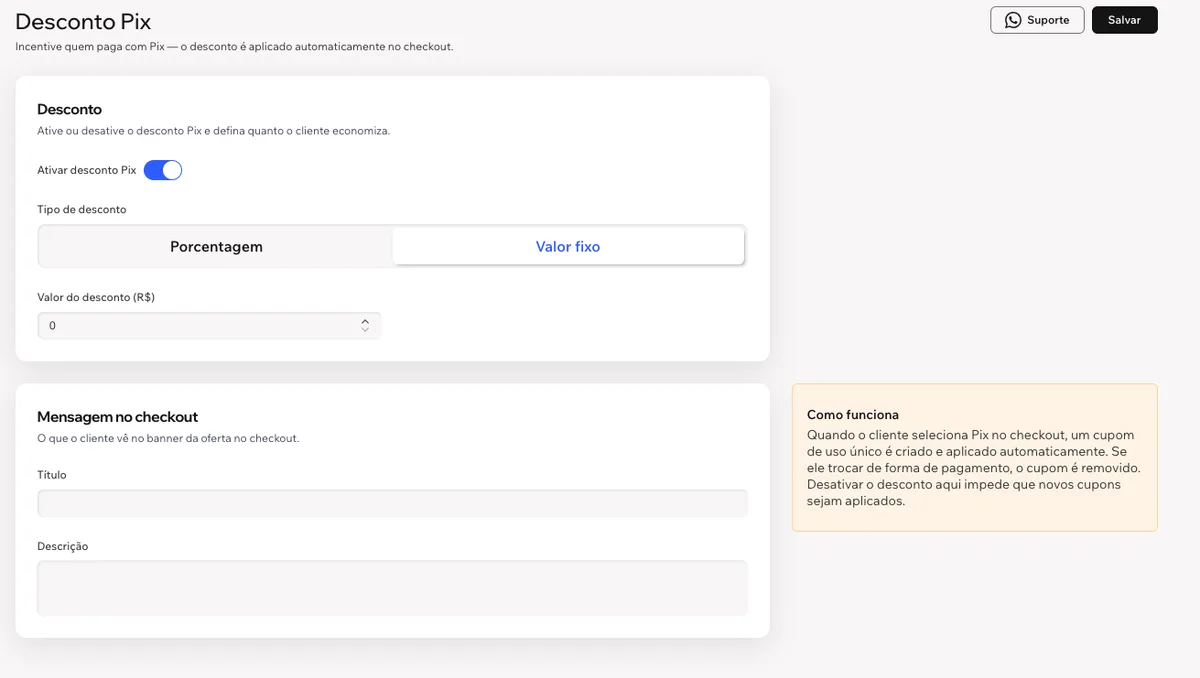This screenshot has width=1200, height=678.
Task: Click the Descrição field label
Action: [63, 546]
